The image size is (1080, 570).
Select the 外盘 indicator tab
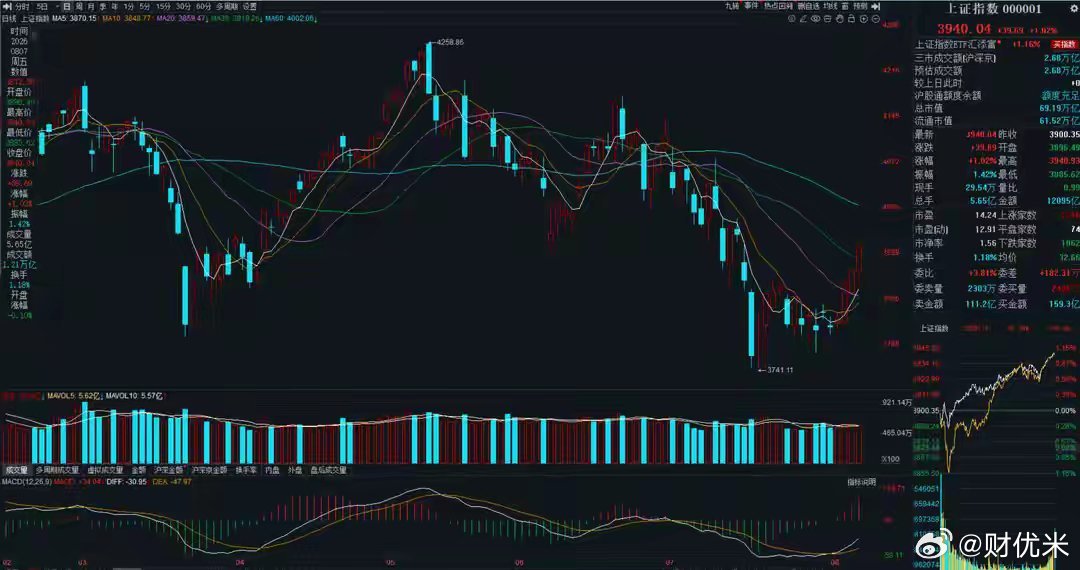click(295, 471)
